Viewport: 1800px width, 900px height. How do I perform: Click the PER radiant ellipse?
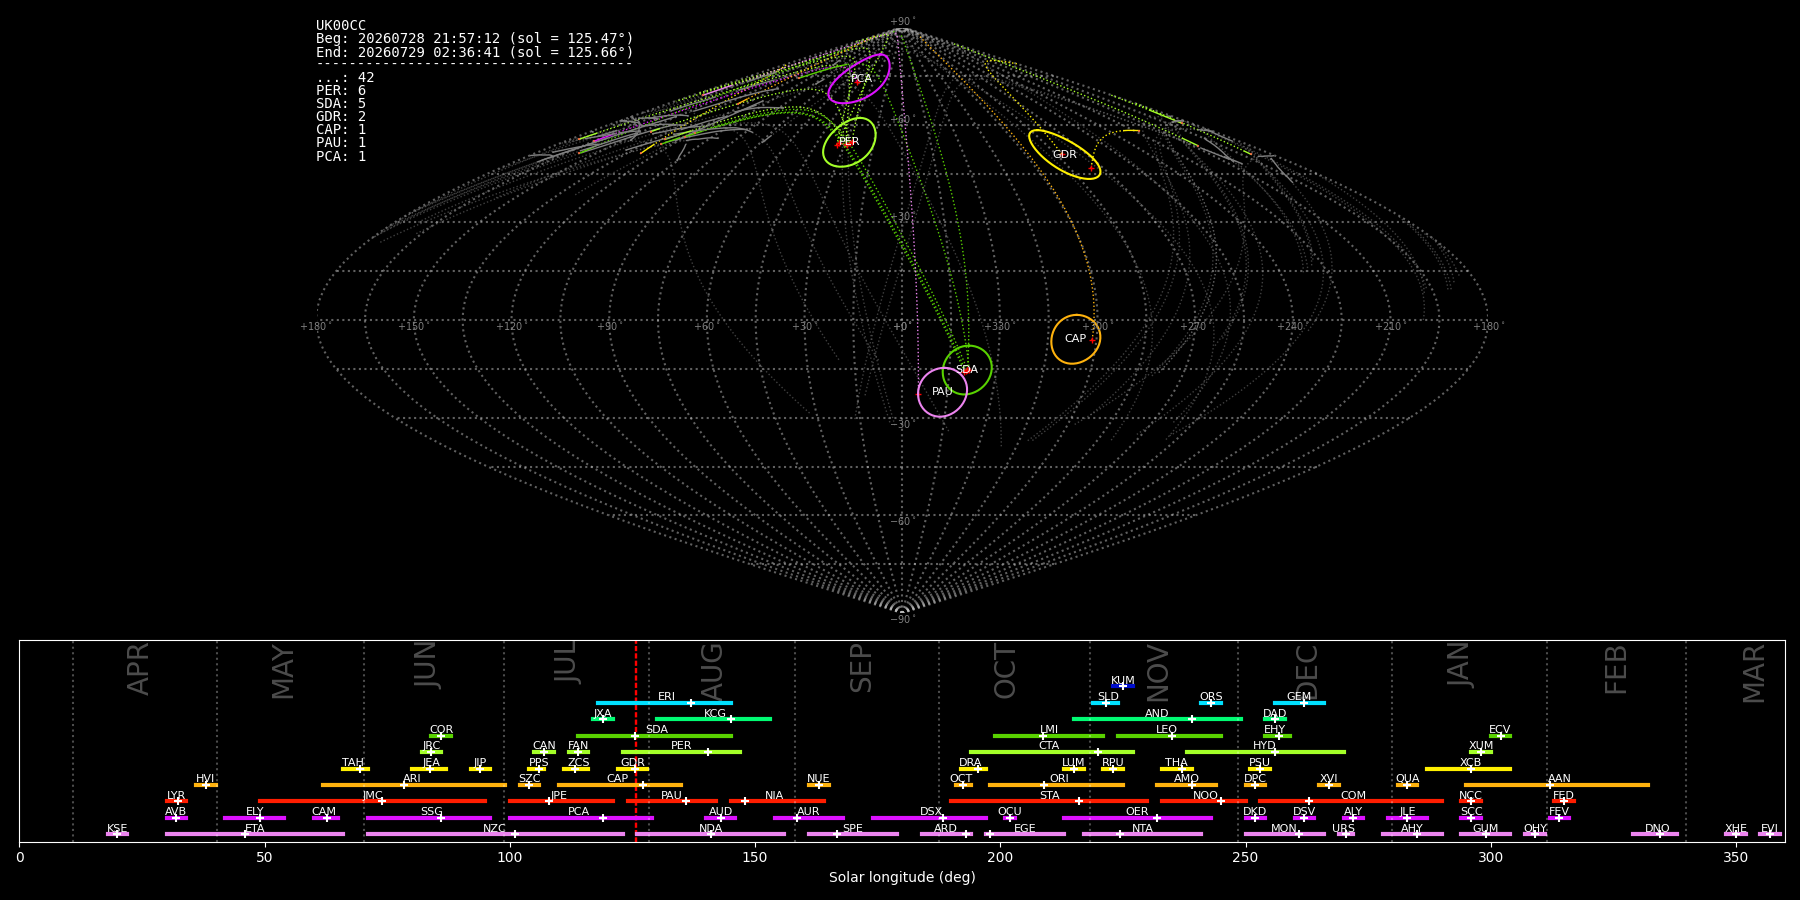[849, 142]
